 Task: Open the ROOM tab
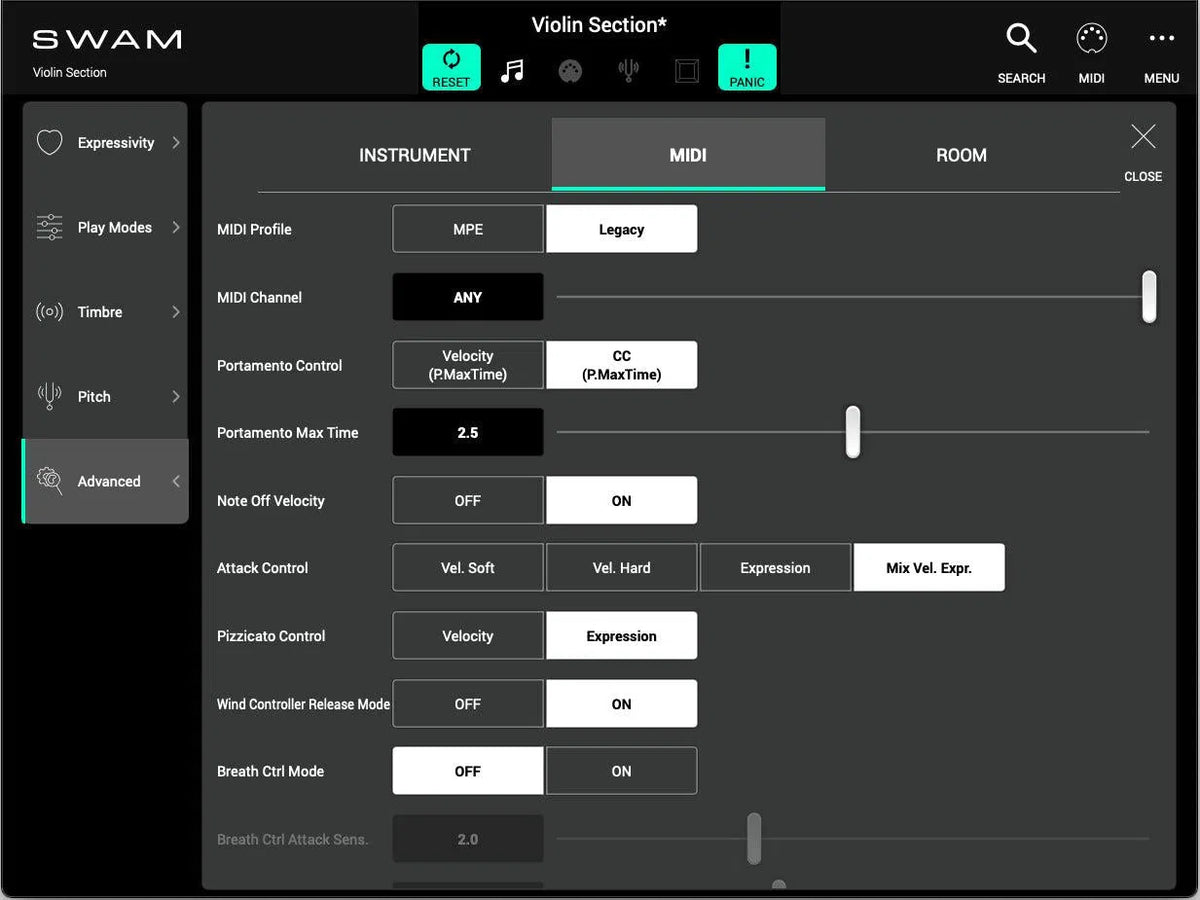[961, 155]
